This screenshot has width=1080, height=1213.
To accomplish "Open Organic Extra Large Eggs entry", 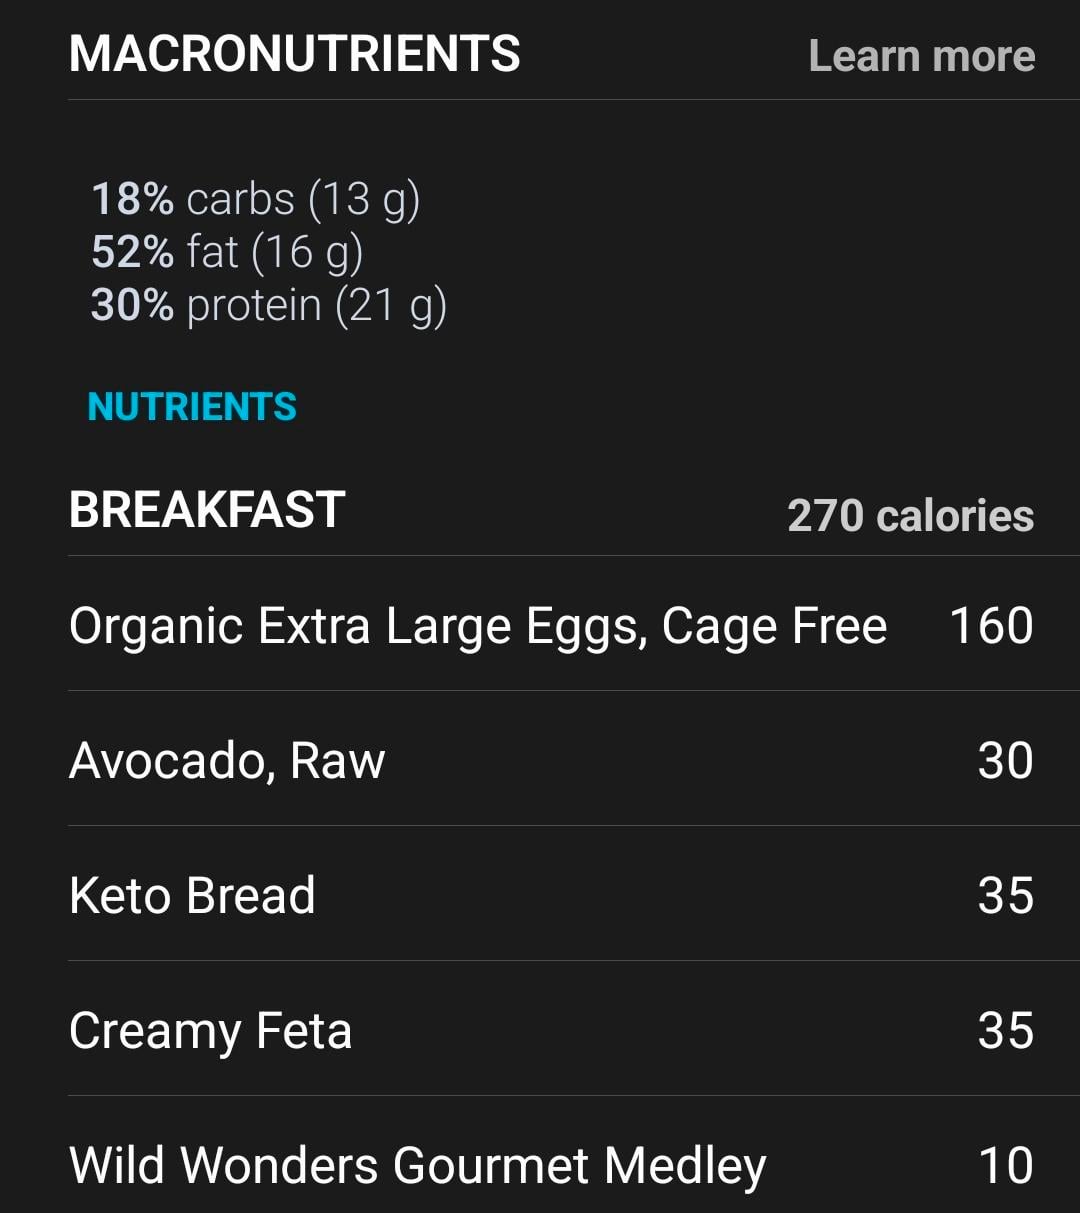I will [x=477, y=626].
